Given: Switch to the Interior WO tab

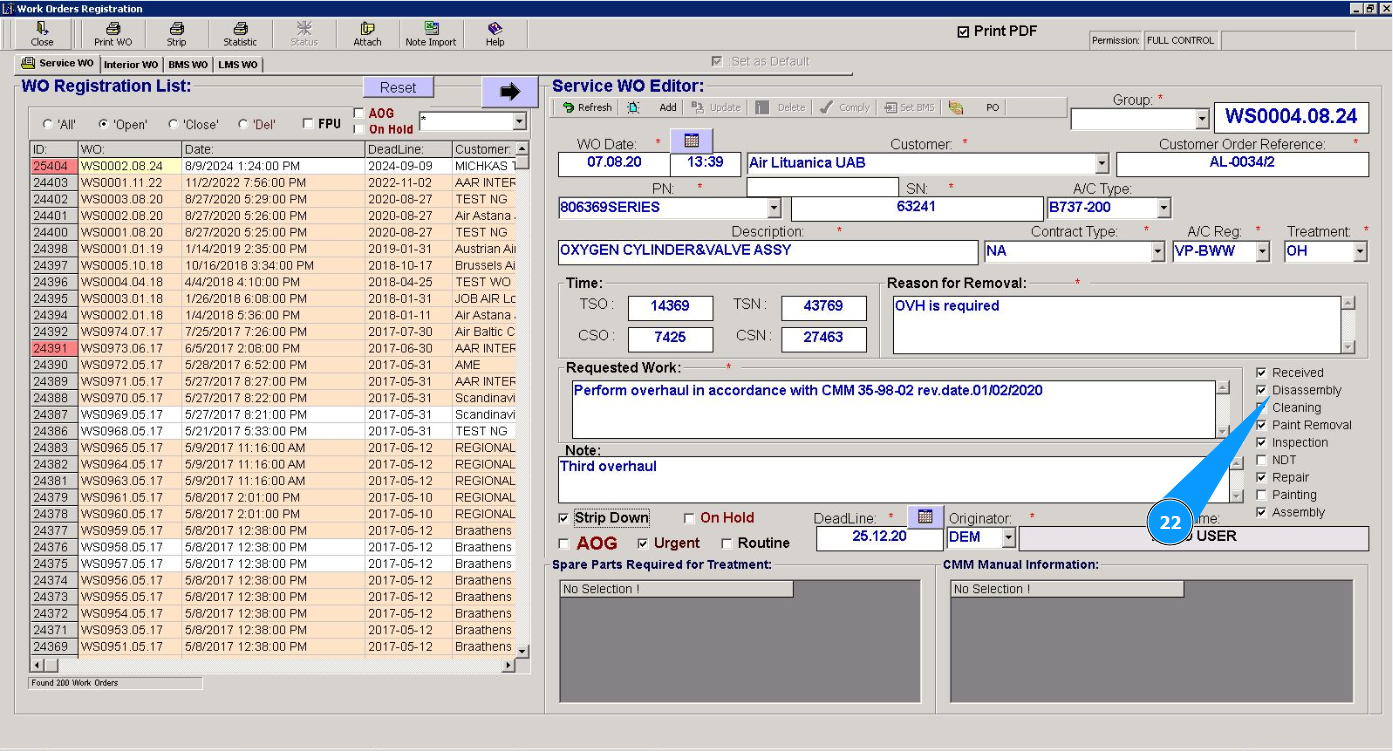Looking at the screenshot, I should 131,65.
